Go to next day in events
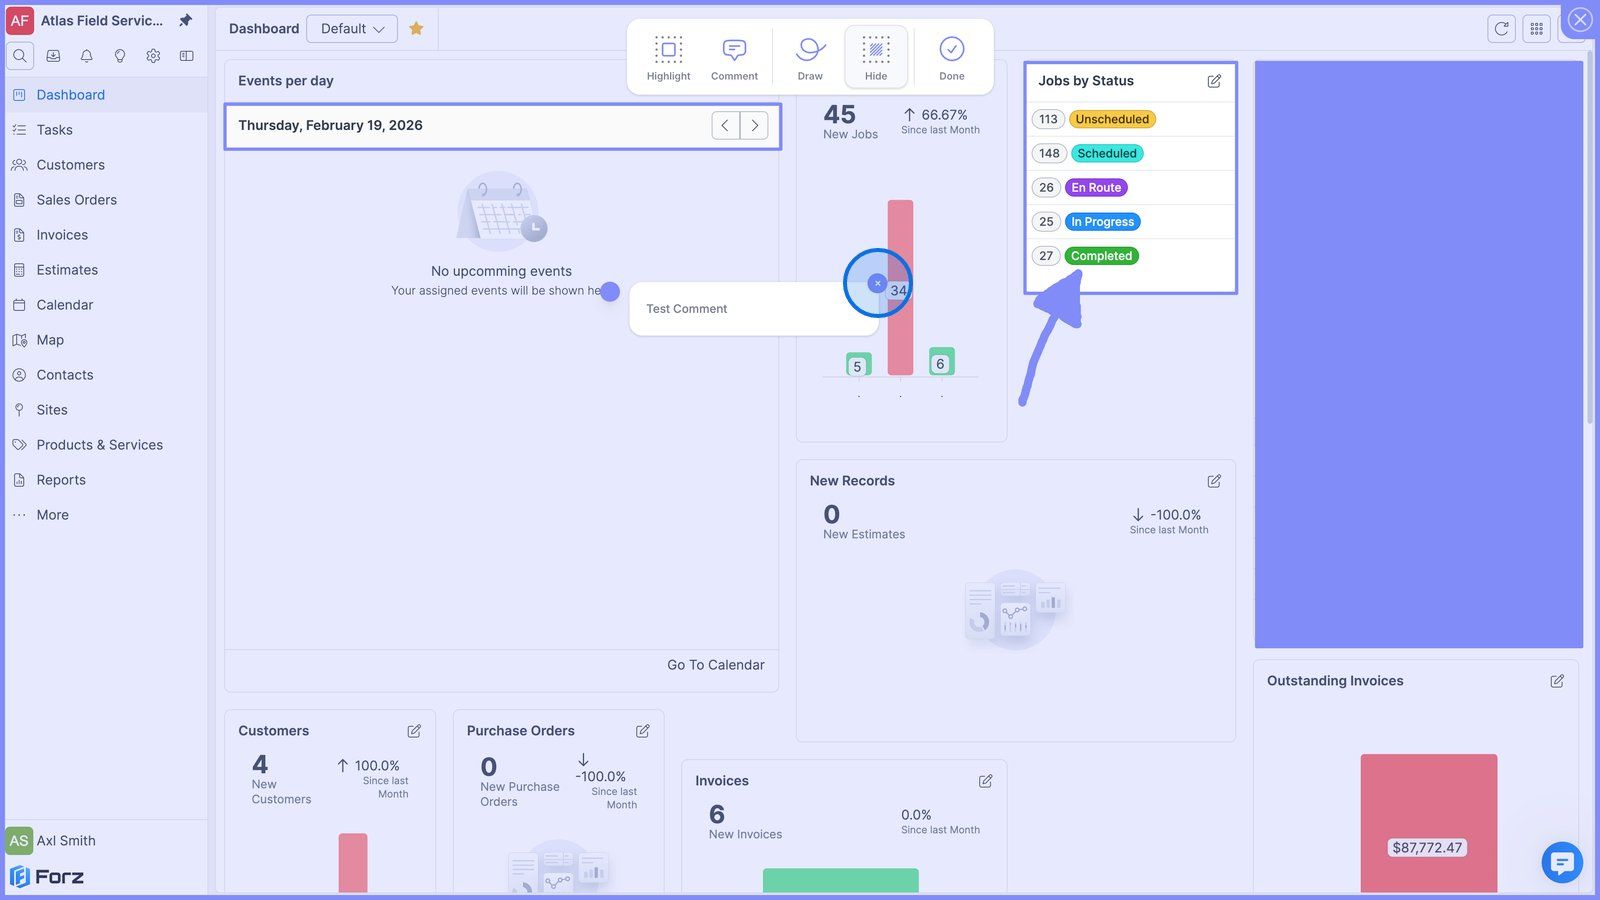The height and width of the screenshot is (900, 1600). (755, 126)
